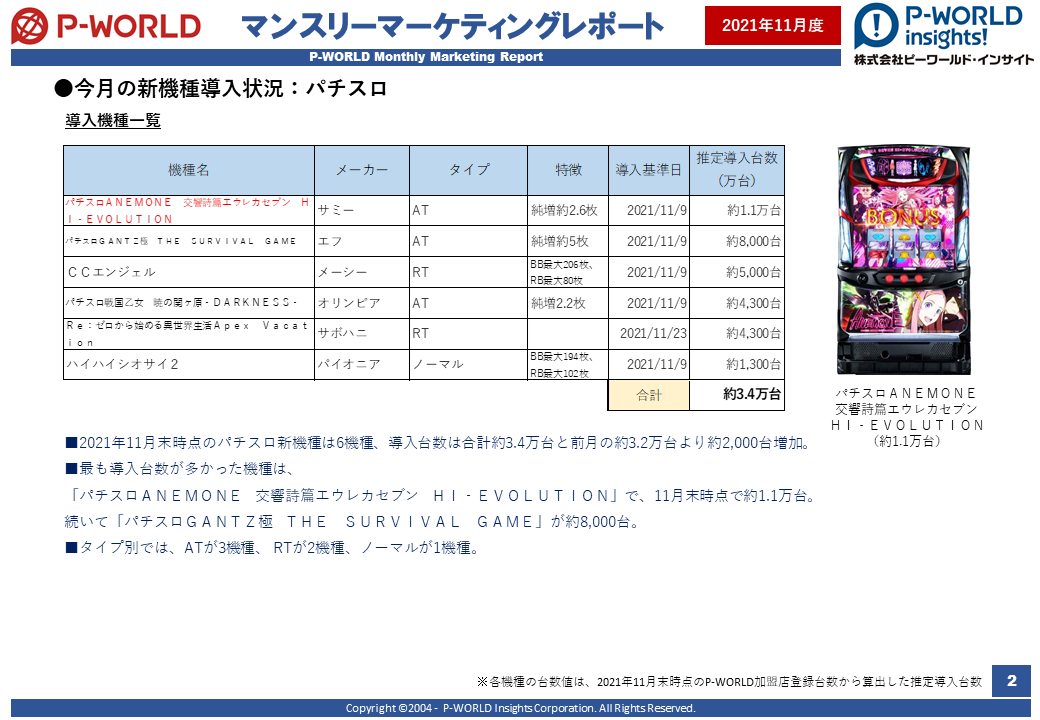Click the BB最大206枚 feature cell
Screen dimensions: 1040x720
point(568,272)
